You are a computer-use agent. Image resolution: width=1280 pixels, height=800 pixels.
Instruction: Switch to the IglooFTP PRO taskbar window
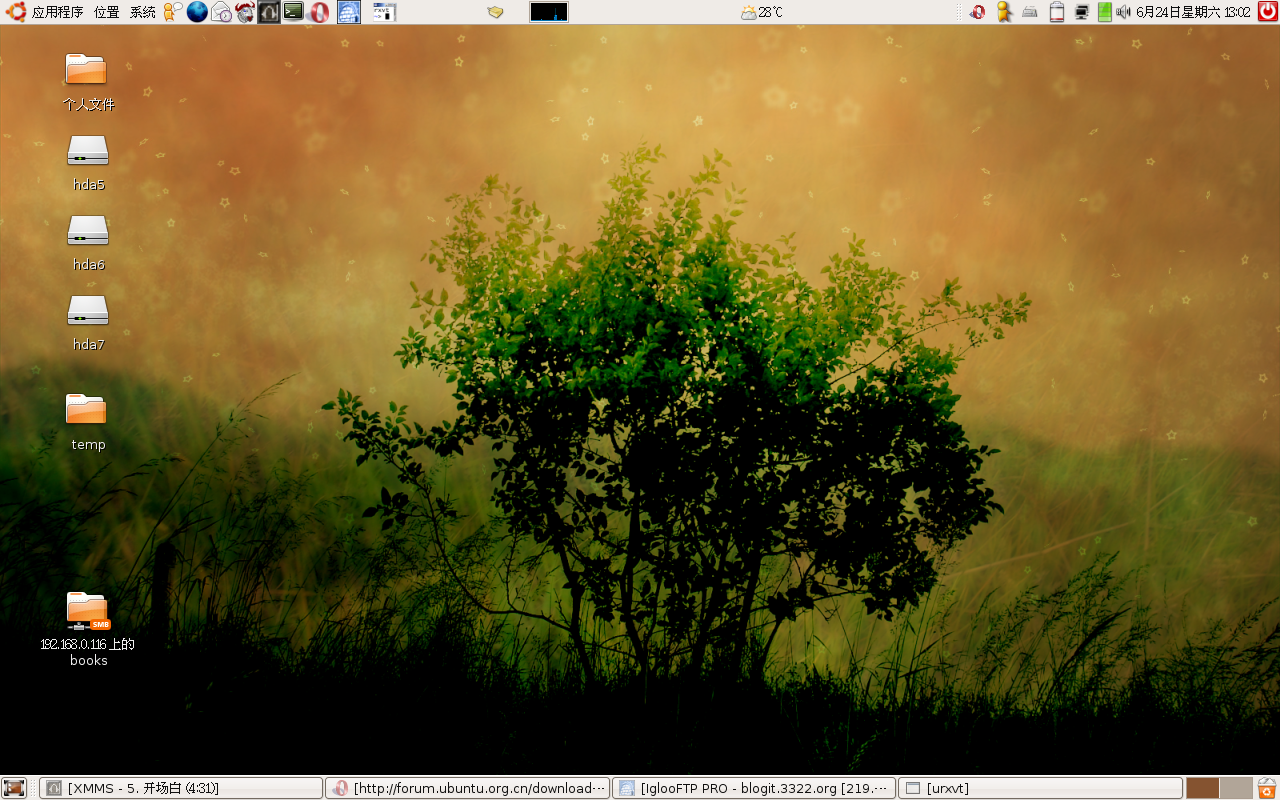[x=754, y=788]
